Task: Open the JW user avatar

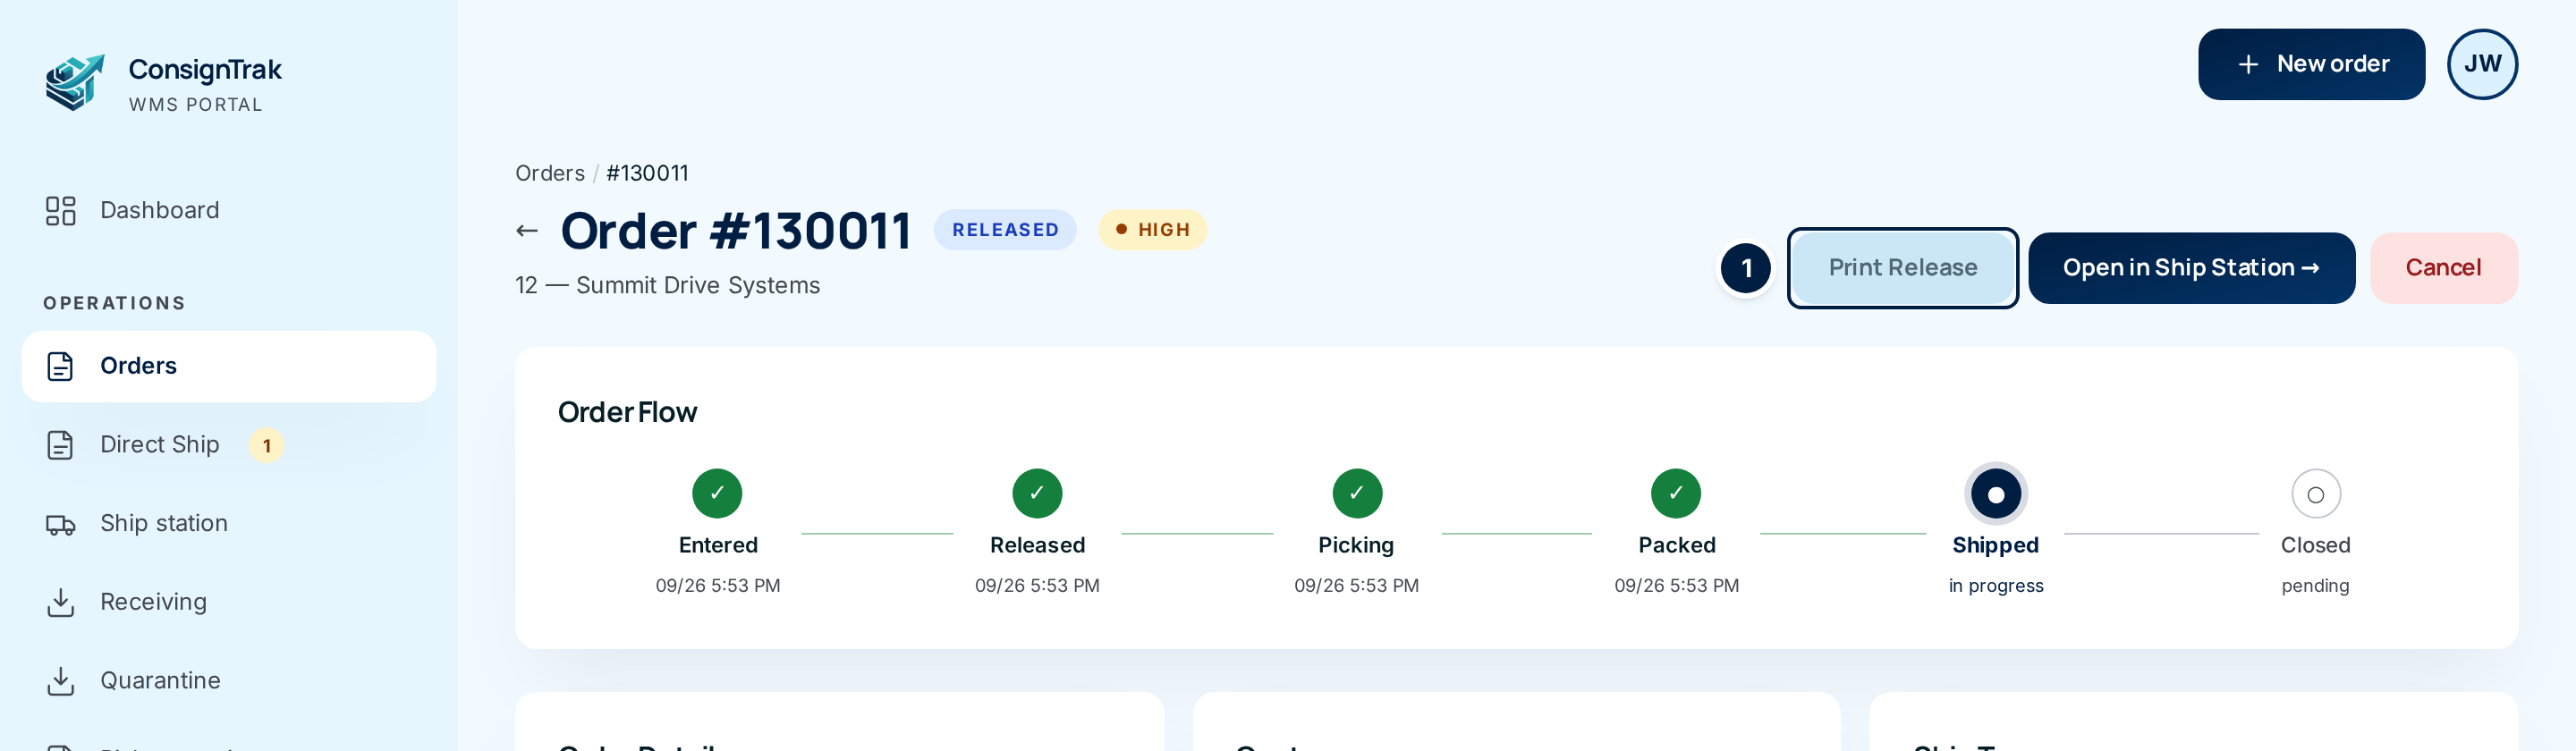Action: click(2481, 64)
